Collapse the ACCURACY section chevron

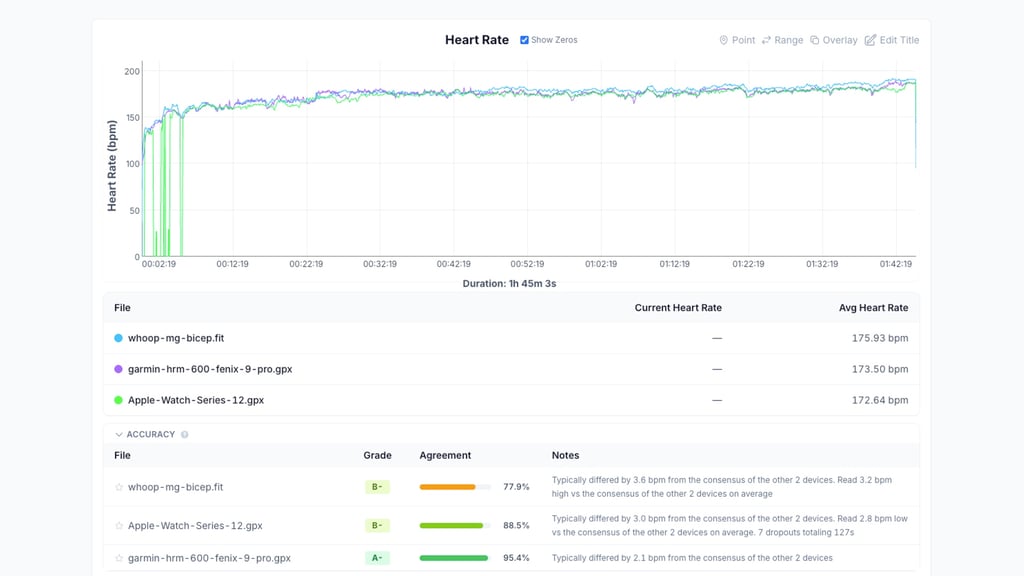119,434
